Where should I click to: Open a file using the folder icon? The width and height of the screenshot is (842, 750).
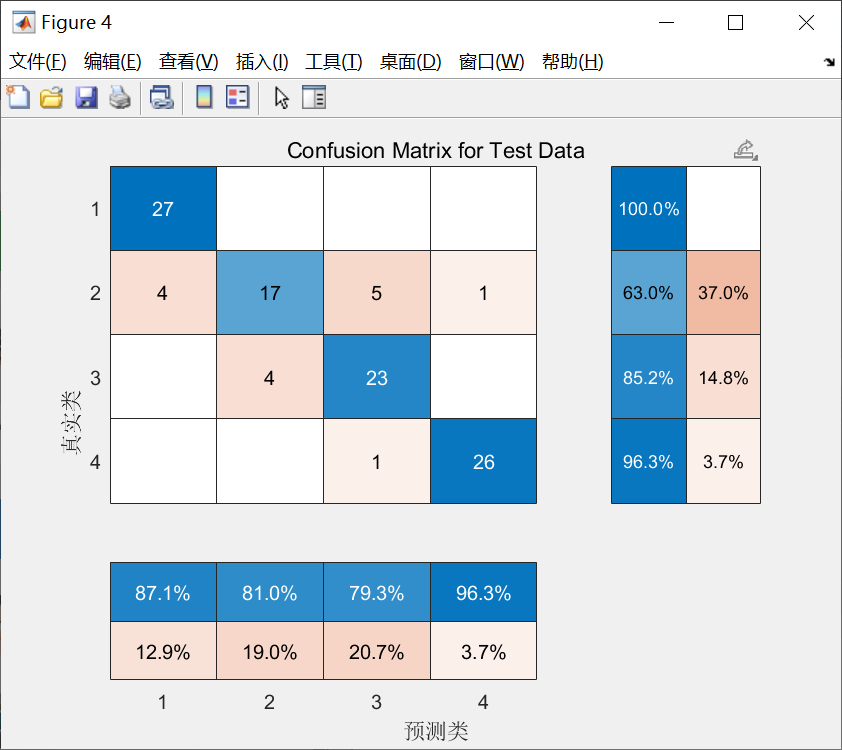point(51,97)
